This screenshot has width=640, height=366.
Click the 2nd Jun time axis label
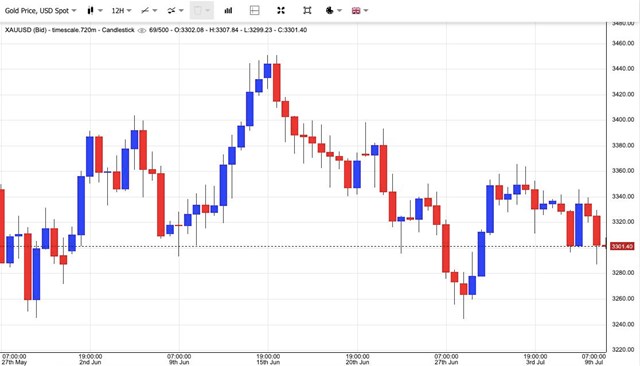click(x=90, y=362)
